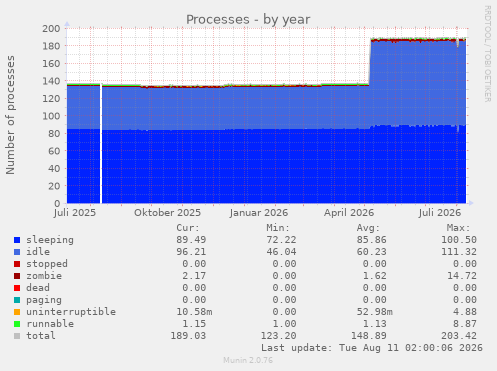Click the 'Juli 2026' x-axis label
The image size is (497, 371).
[440, 213]
